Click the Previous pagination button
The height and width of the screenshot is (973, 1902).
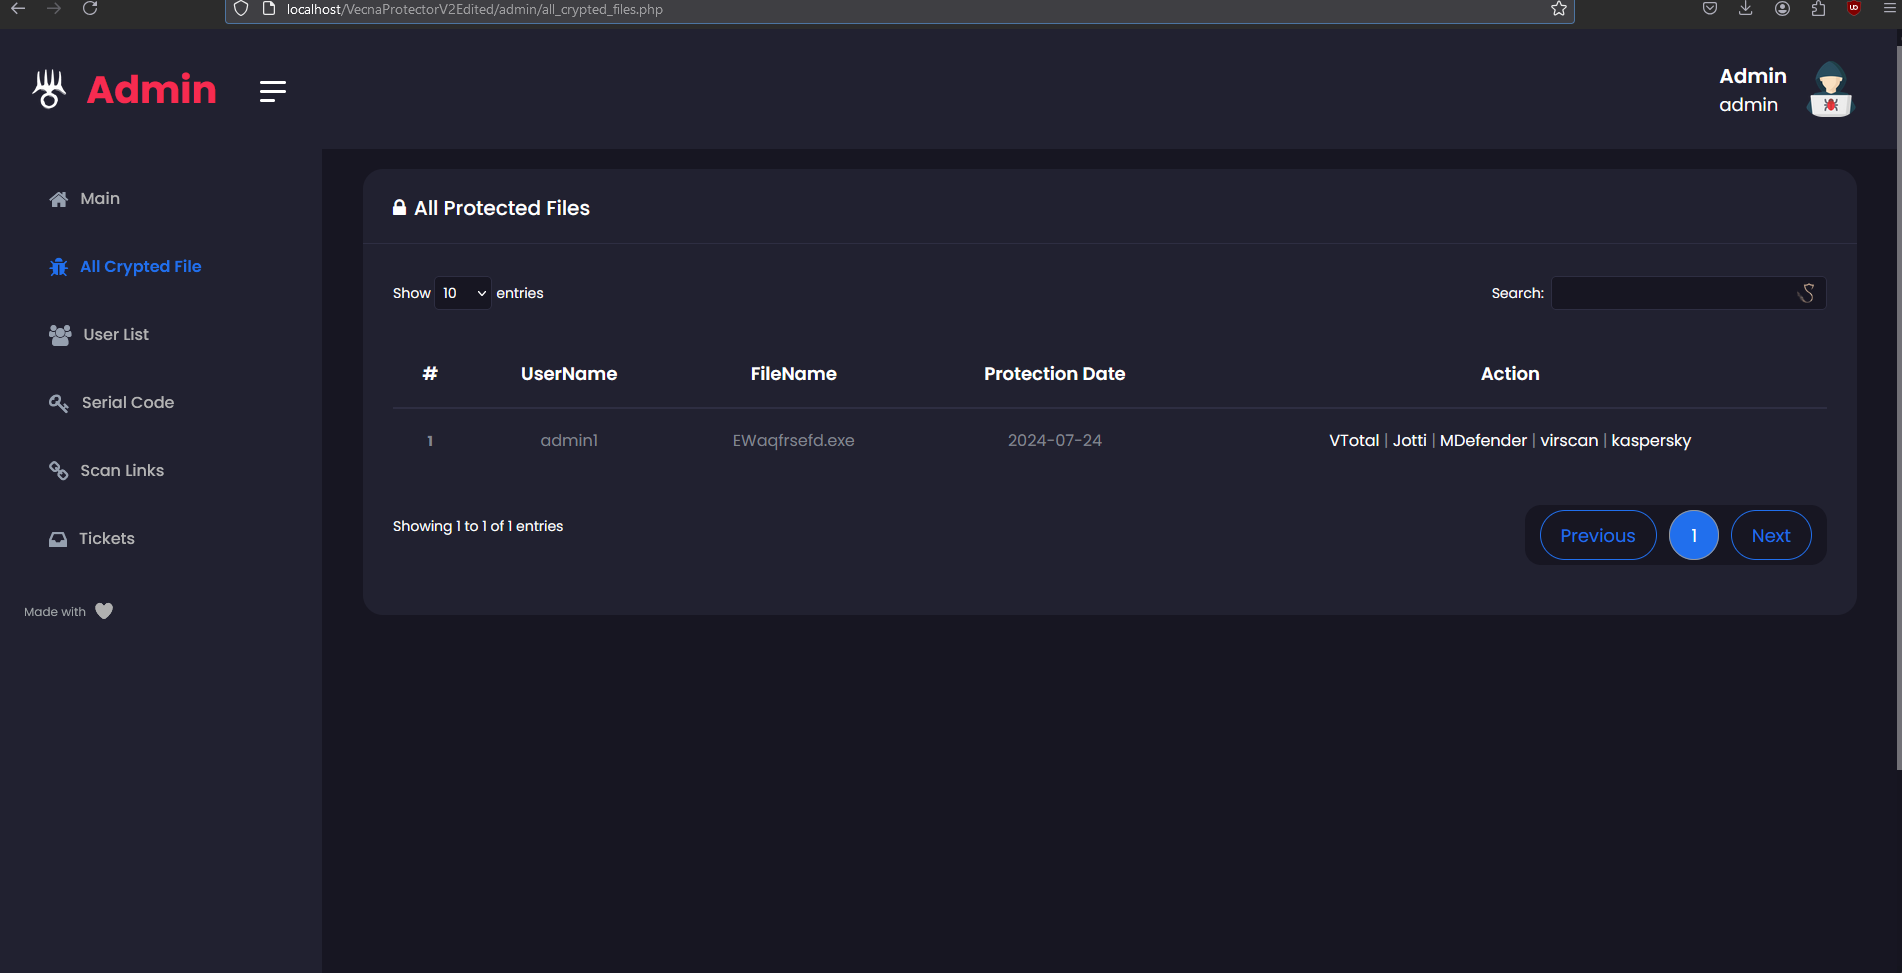click(x=1598, y=536)
